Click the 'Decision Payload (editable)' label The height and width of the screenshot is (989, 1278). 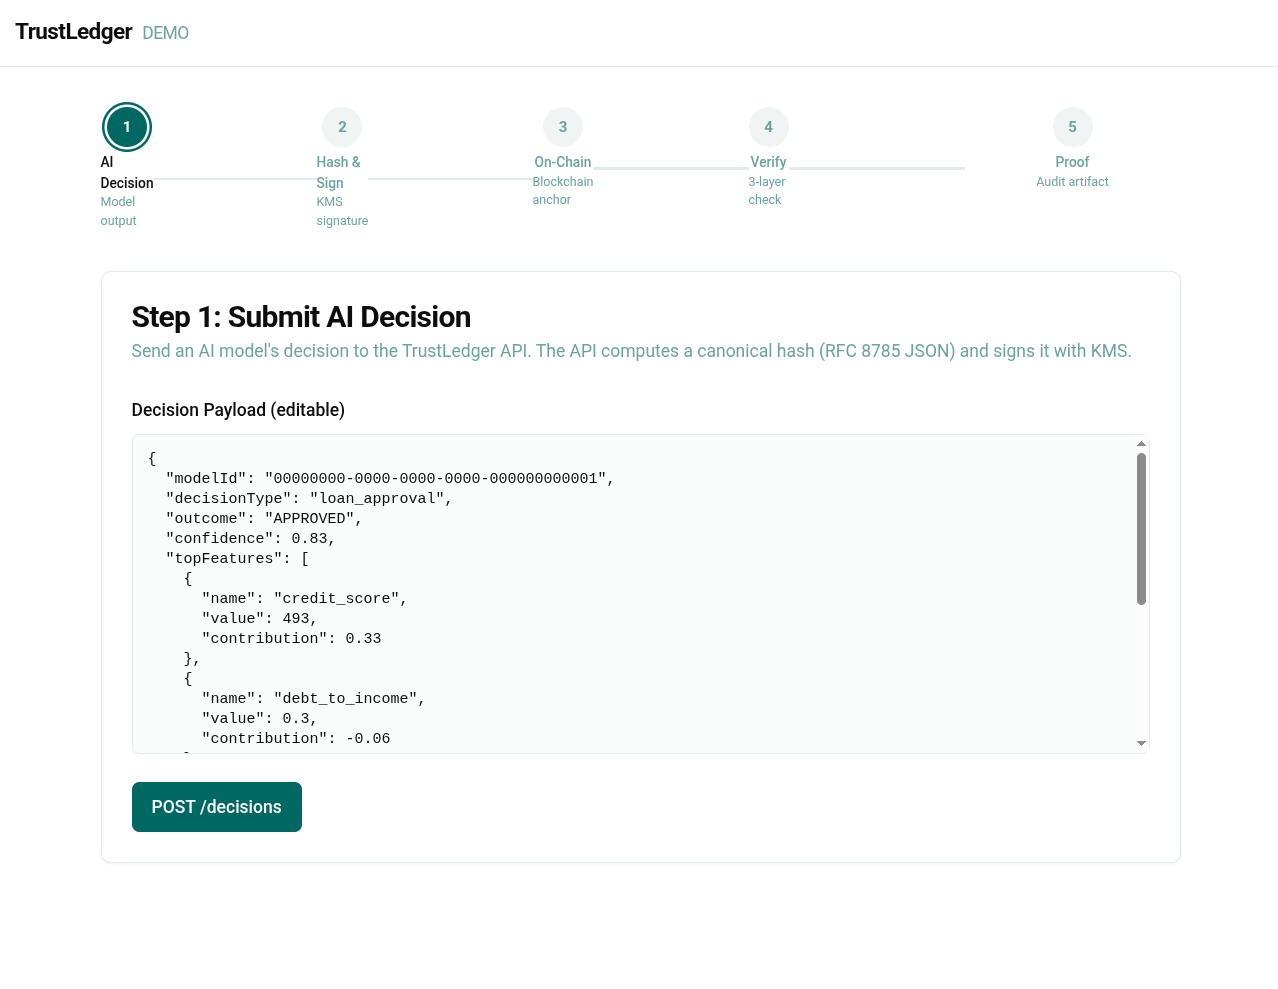pos(238,410)
